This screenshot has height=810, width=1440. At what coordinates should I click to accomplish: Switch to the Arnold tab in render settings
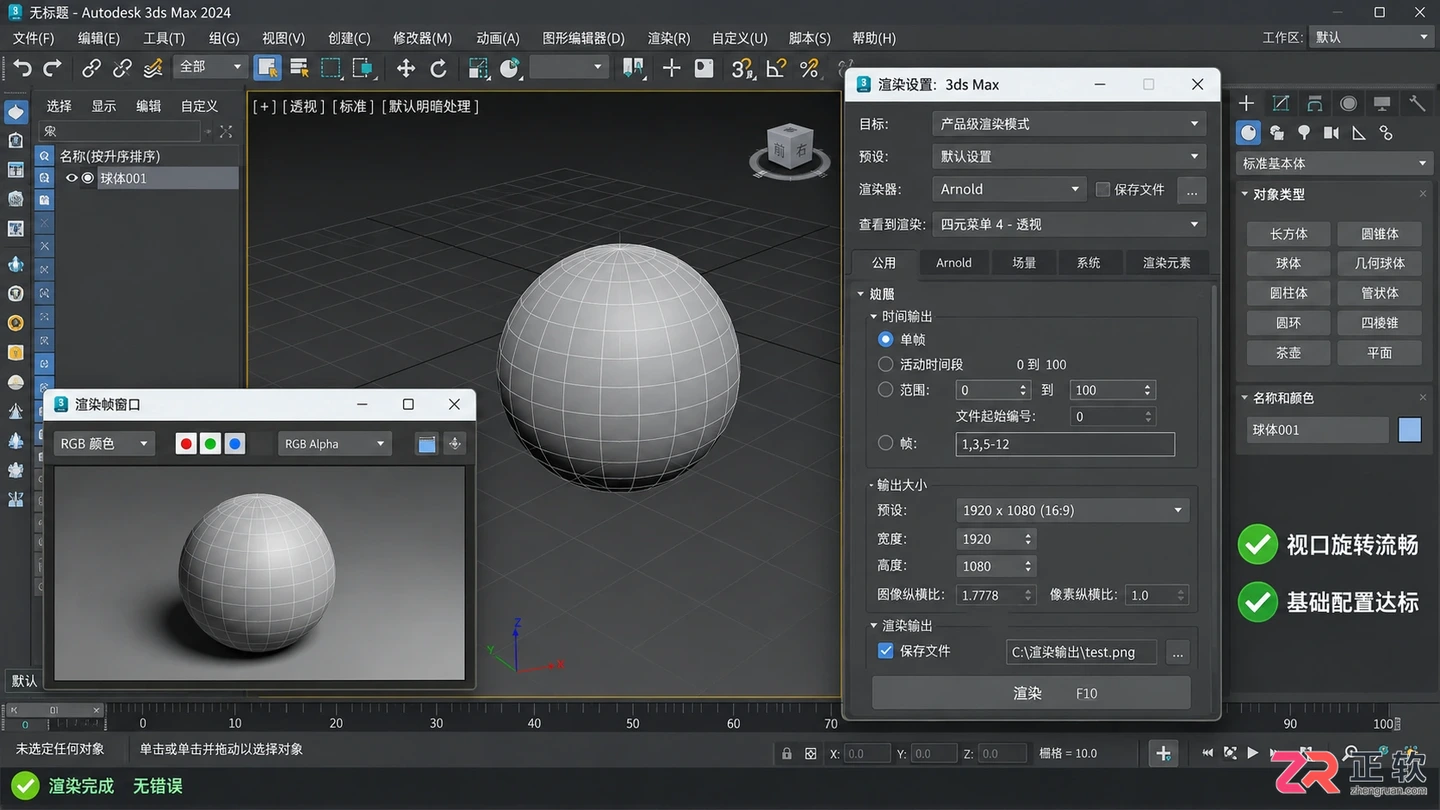(x=953, y=263)
